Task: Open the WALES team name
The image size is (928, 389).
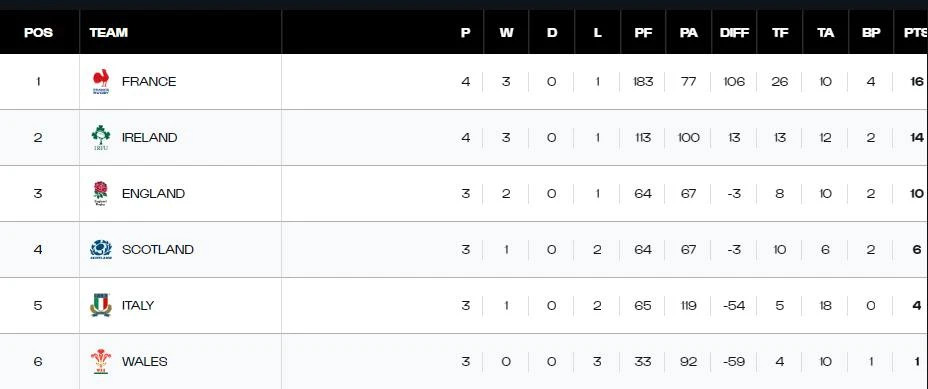Action: coord(144,361)
